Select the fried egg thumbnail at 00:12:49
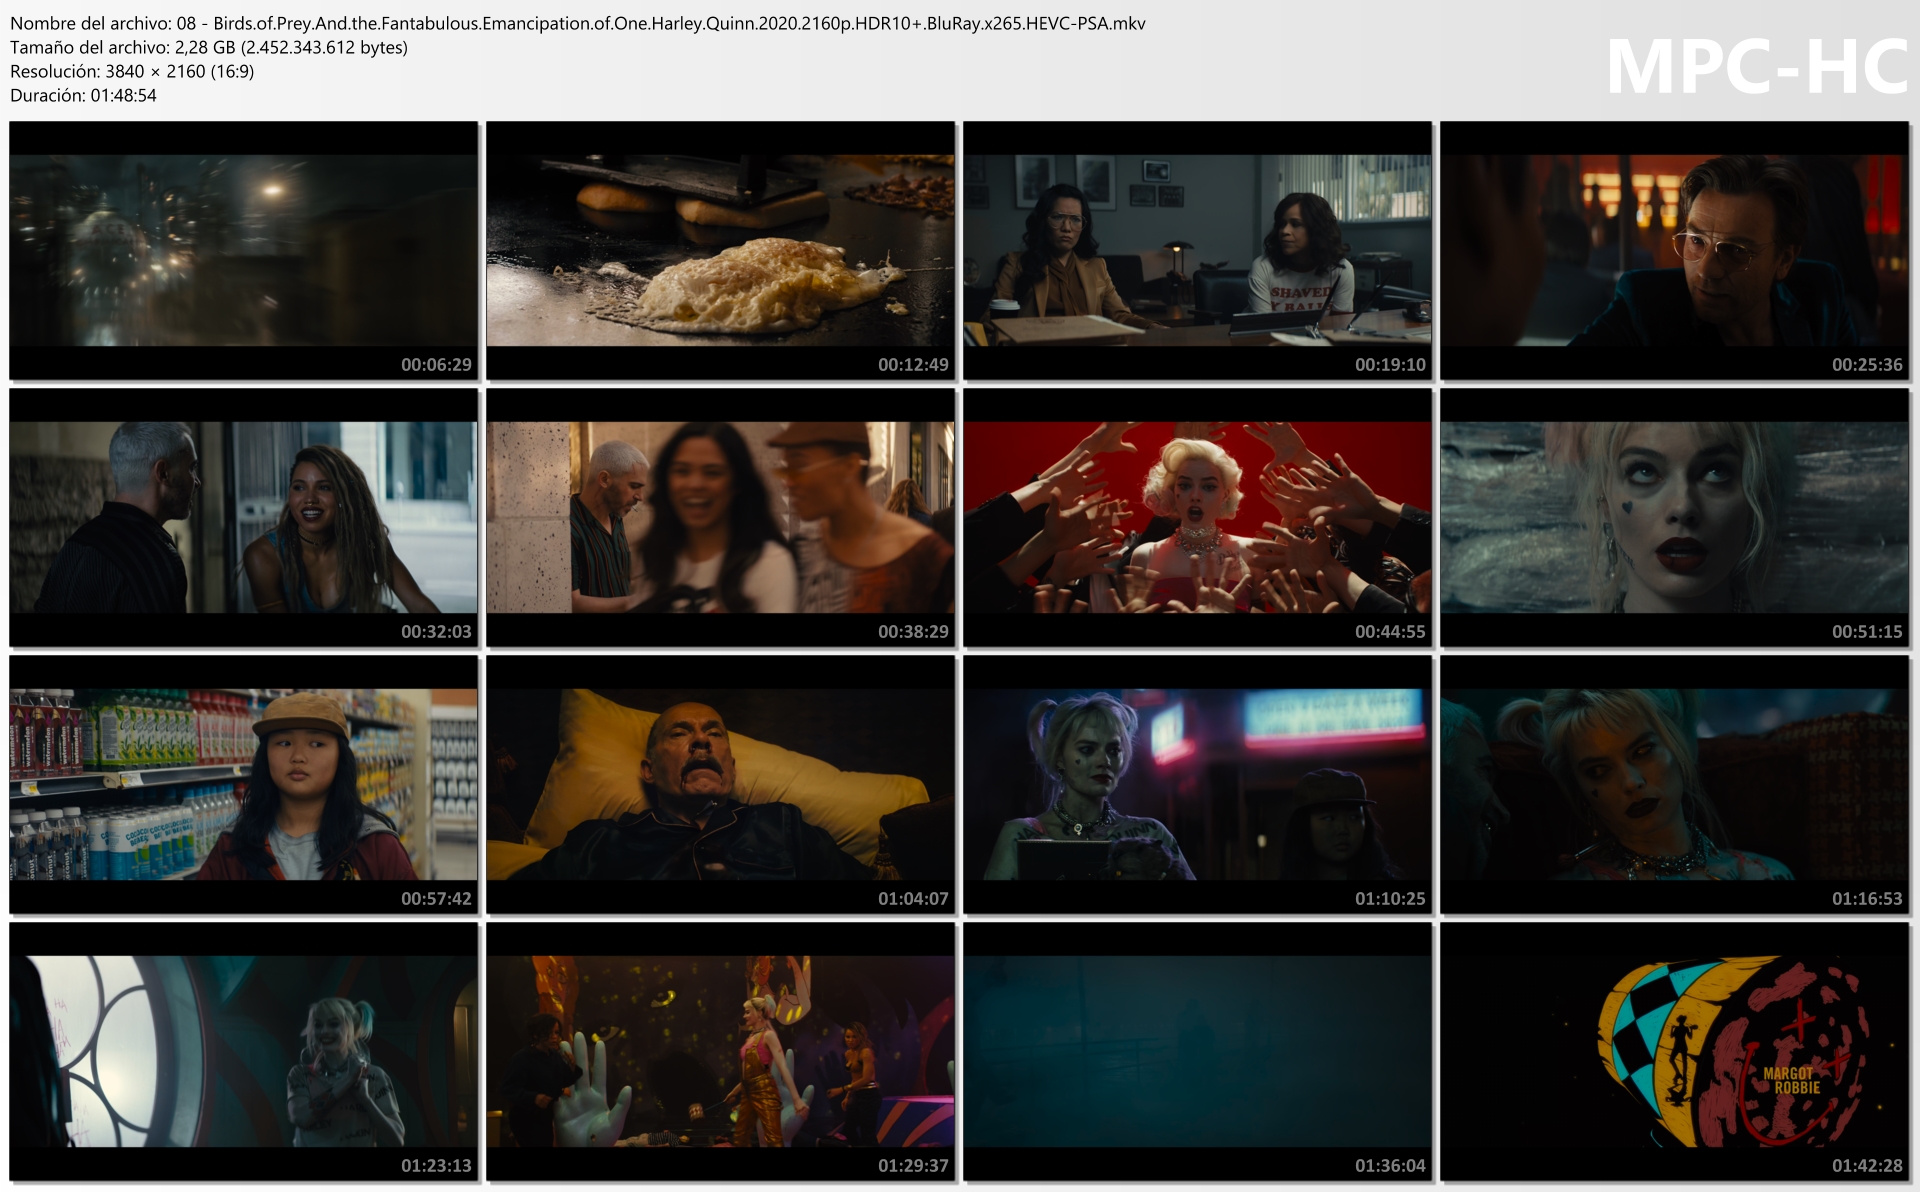Screen dimensions: 1920x1192 click(720, 250)
